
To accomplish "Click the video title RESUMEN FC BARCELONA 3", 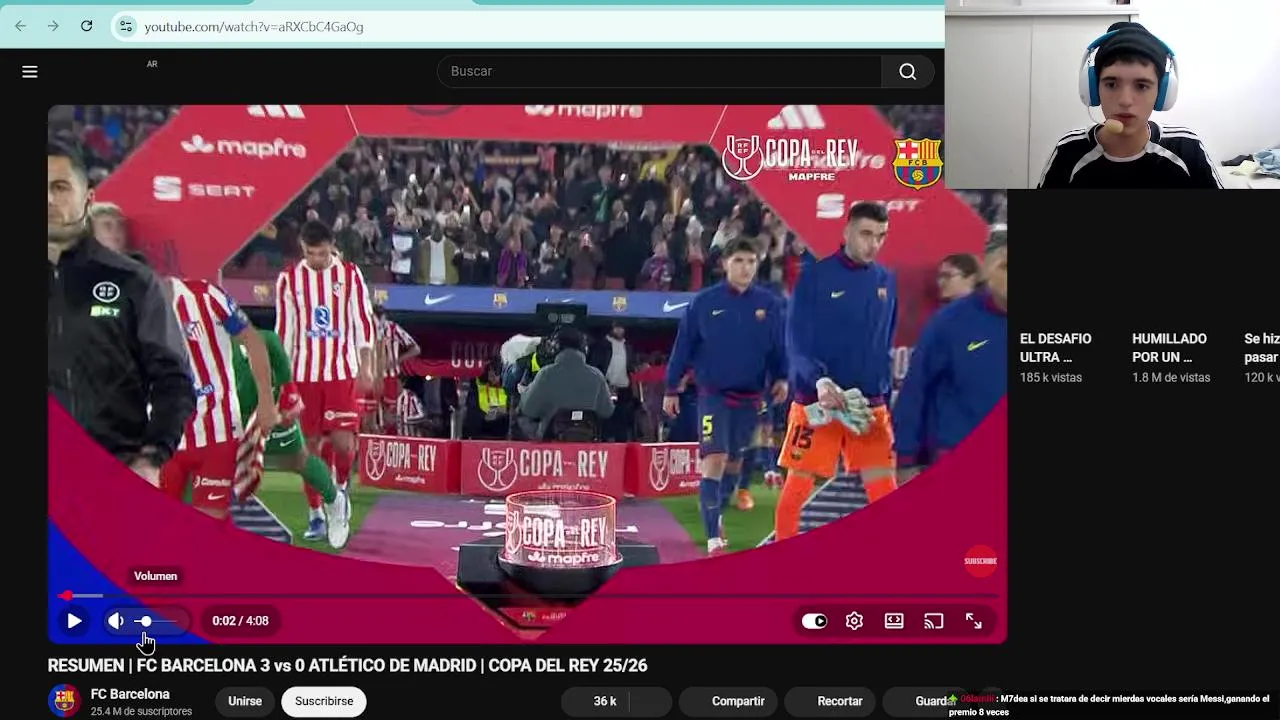I will [347, 665].
